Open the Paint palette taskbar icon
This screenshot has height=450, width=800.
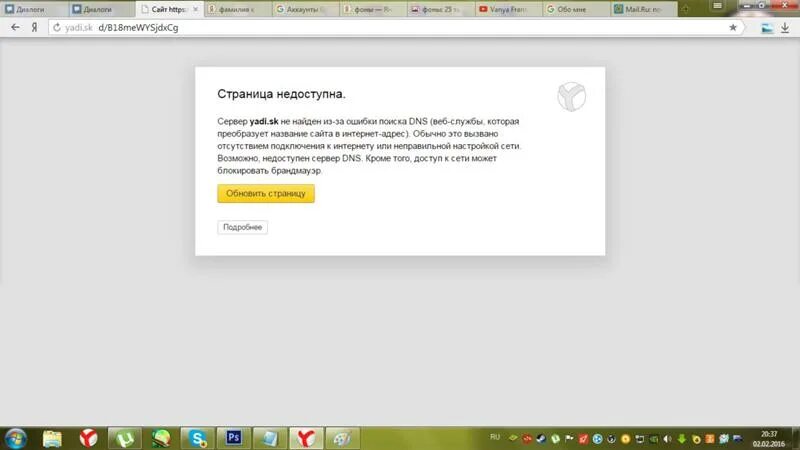pyautogui.click(x=342, y=439)
